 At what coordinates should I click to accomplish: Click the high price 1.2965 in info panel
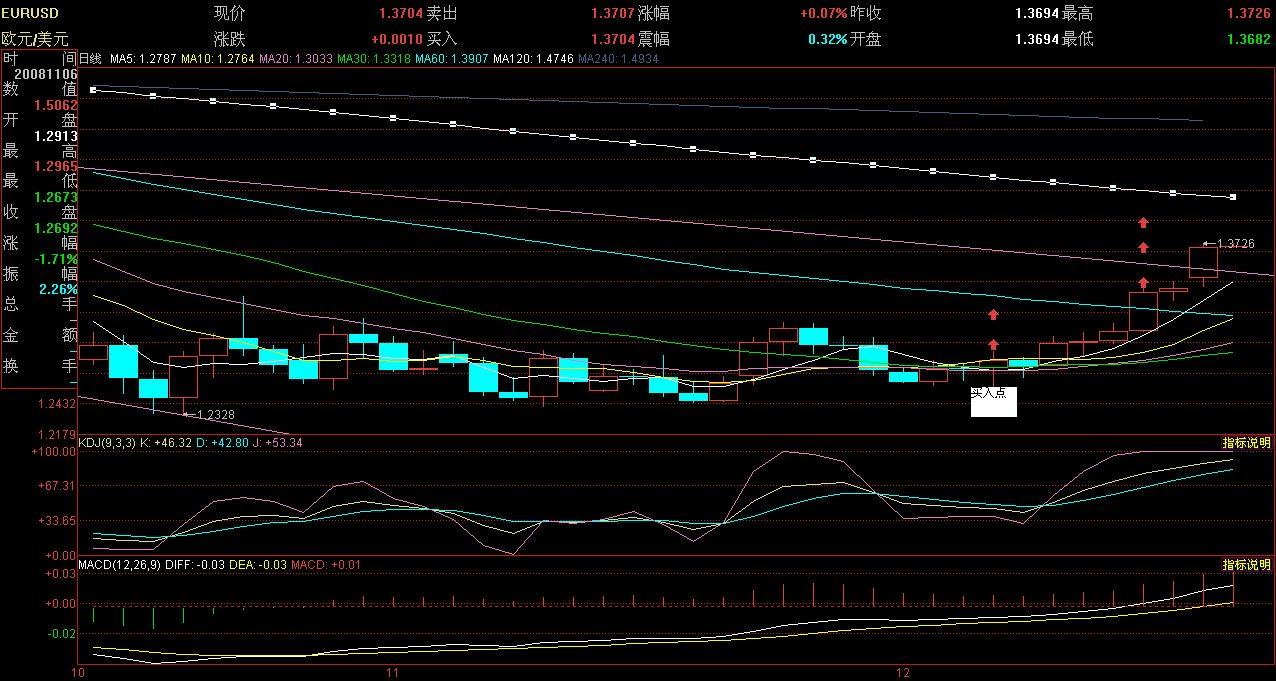(x=56, y=166)
